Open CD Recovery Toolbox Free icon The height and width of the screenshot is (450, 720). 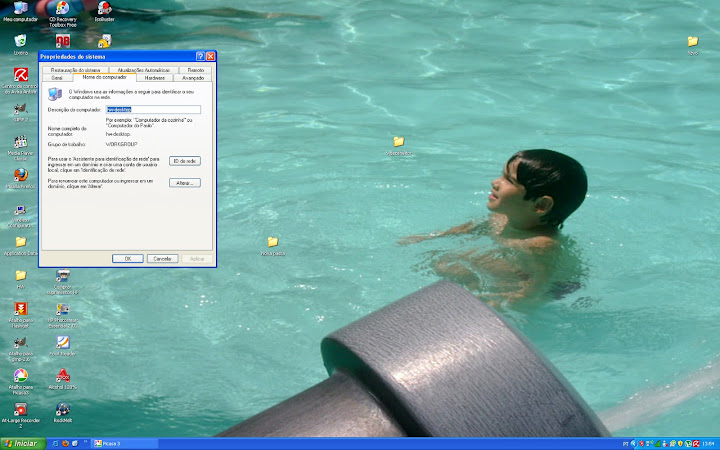62,14
